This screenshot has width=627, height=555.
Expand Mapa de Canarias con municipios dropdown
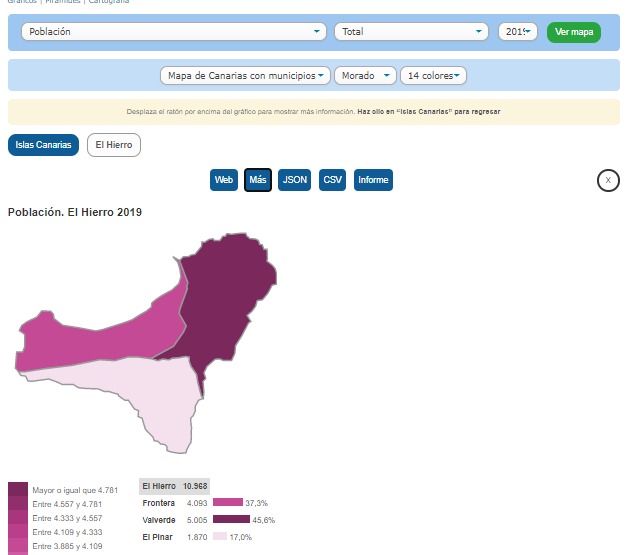pos(245,76)
